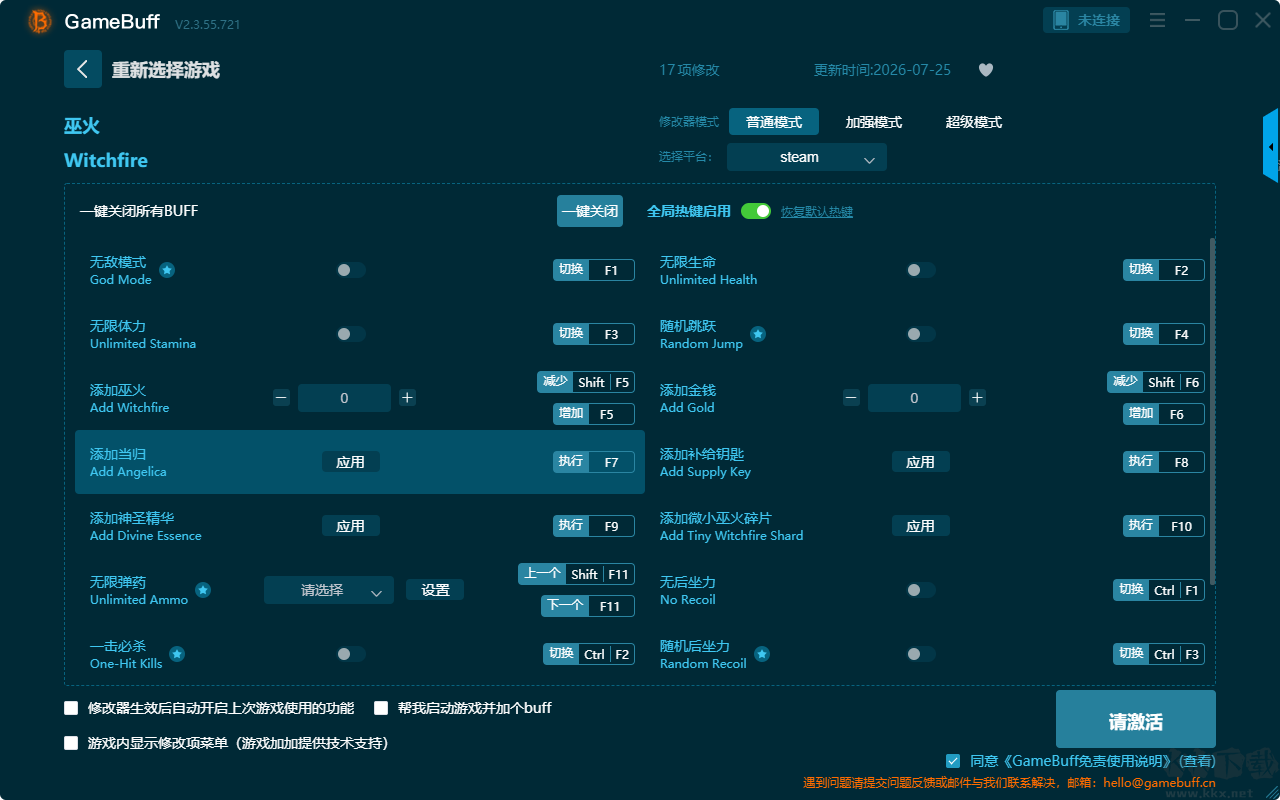Click the Add Gold amount input field
Screen dimensions: 1280x800
[x=914, y=398]
